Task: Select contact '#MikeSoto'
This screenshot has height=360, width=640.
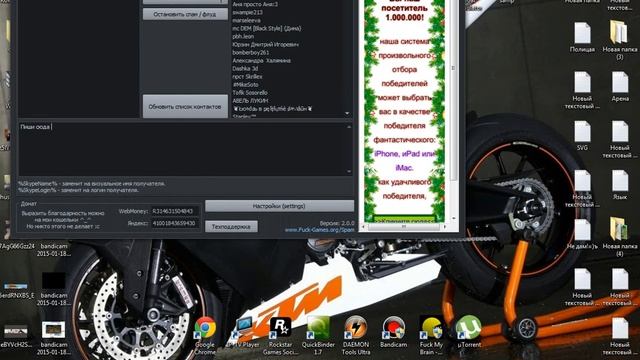Action: point(245,84)
